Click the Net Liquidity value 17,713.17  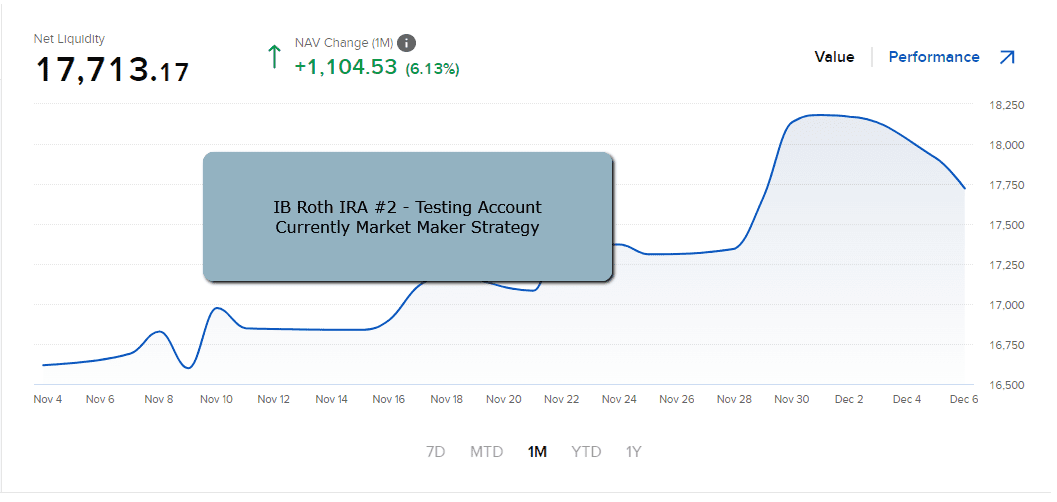(x=112, y=70)
